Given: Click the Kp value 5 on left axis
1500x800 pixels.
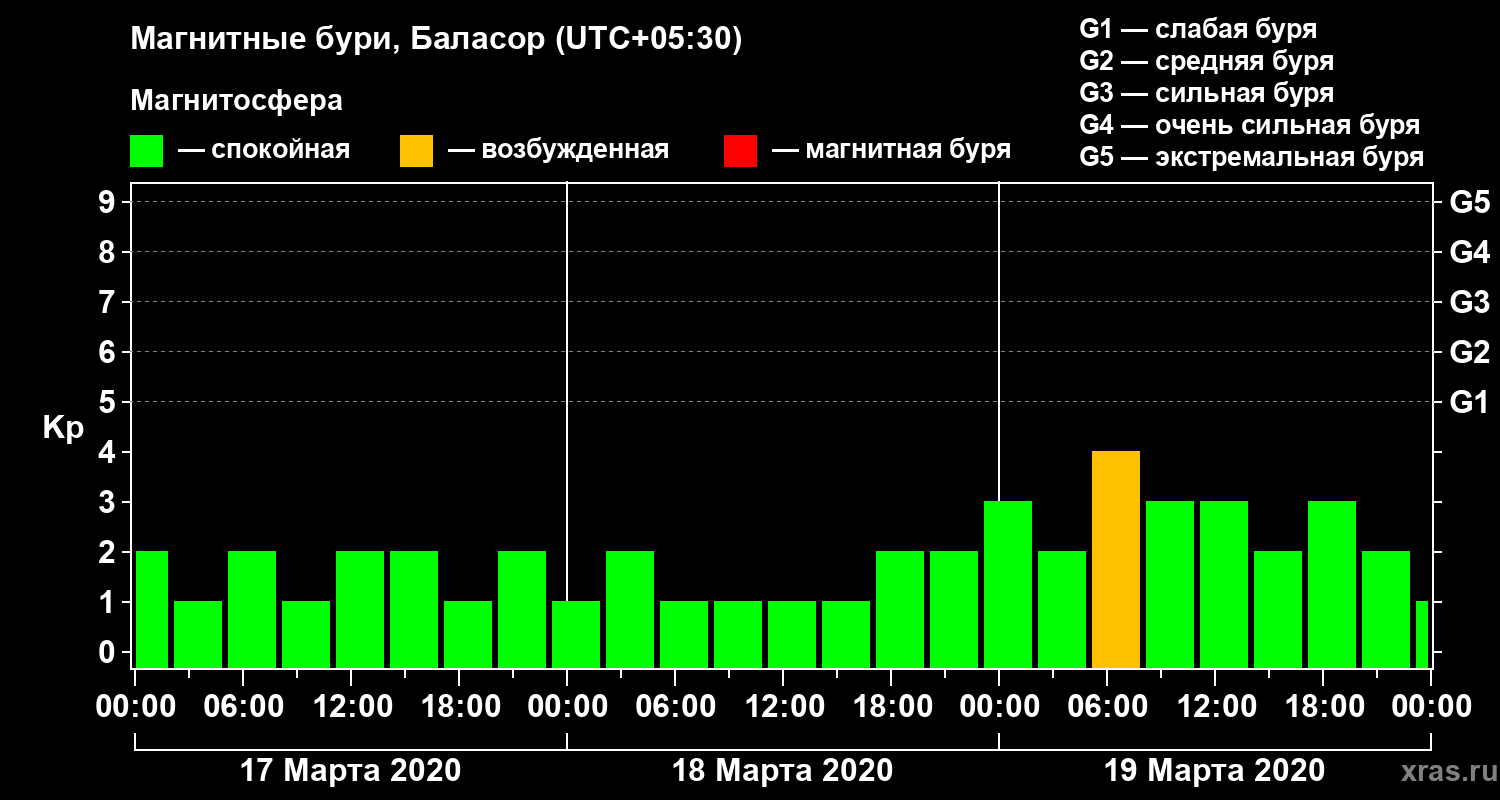Looking at the screenshot, I should 109,402.
